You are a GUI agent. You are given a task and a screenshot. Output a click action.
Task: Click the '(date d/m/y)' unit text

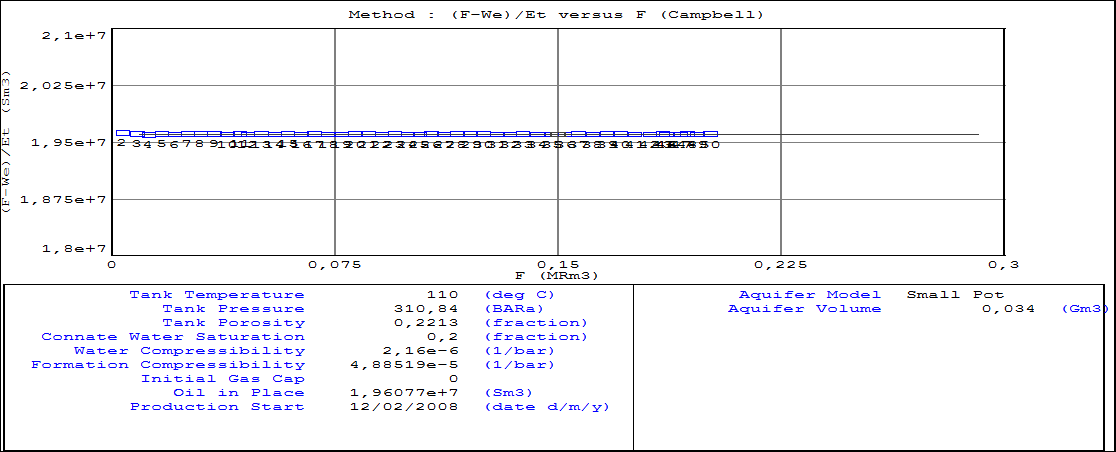(547, 406)
